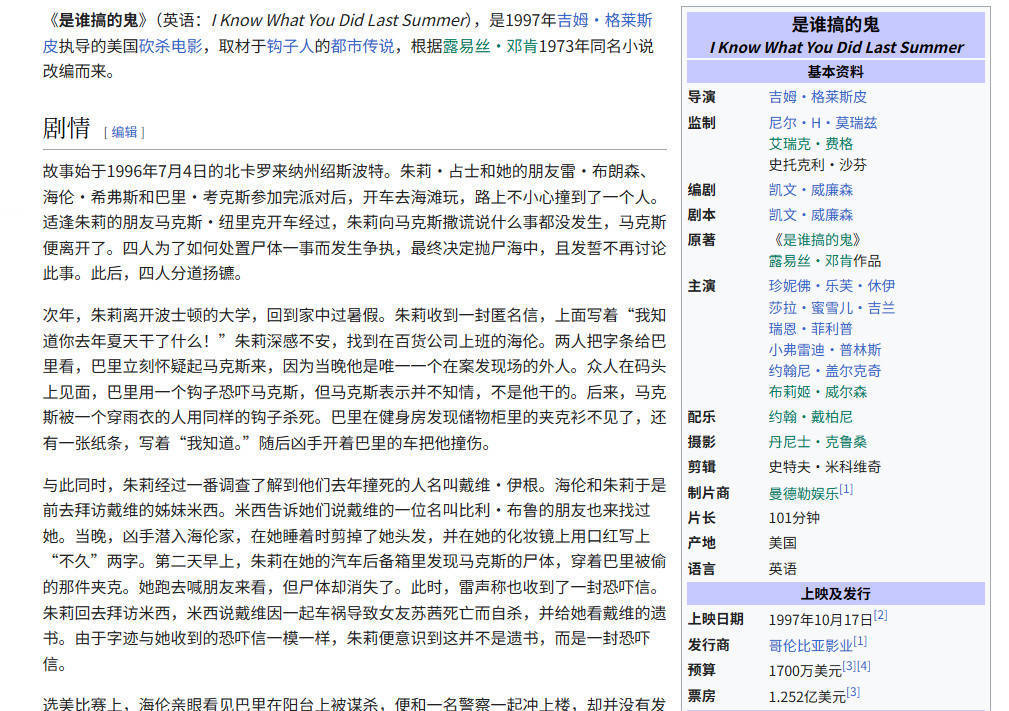Image resolution: width=1009 pixels, height=711 pixels.
Task: Click the 编辑 link beside the 剧情 heading
Action: click(x=124, y=132)
